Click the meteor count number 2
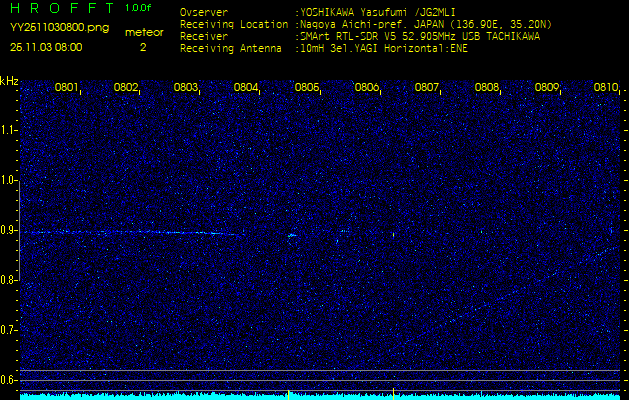Screen dimensions: 629x400 click(x=143, y=47)
